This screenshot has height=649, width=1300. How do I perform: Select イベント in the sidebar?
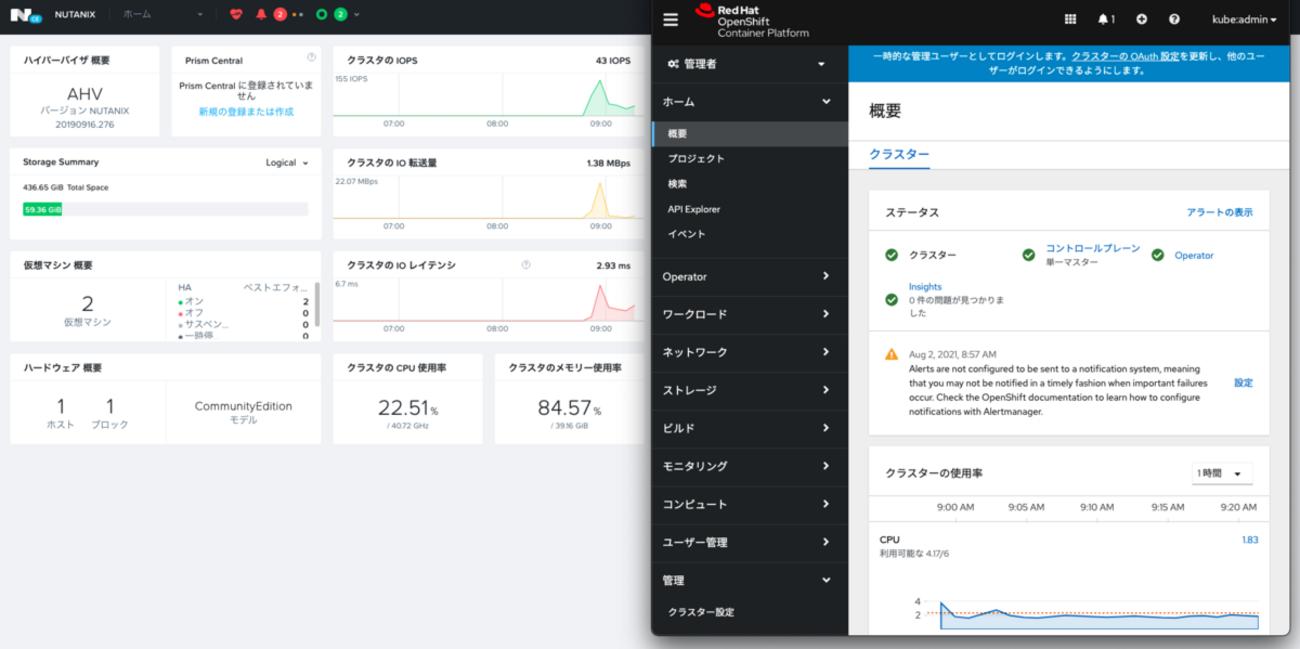[x=749, y=234]
